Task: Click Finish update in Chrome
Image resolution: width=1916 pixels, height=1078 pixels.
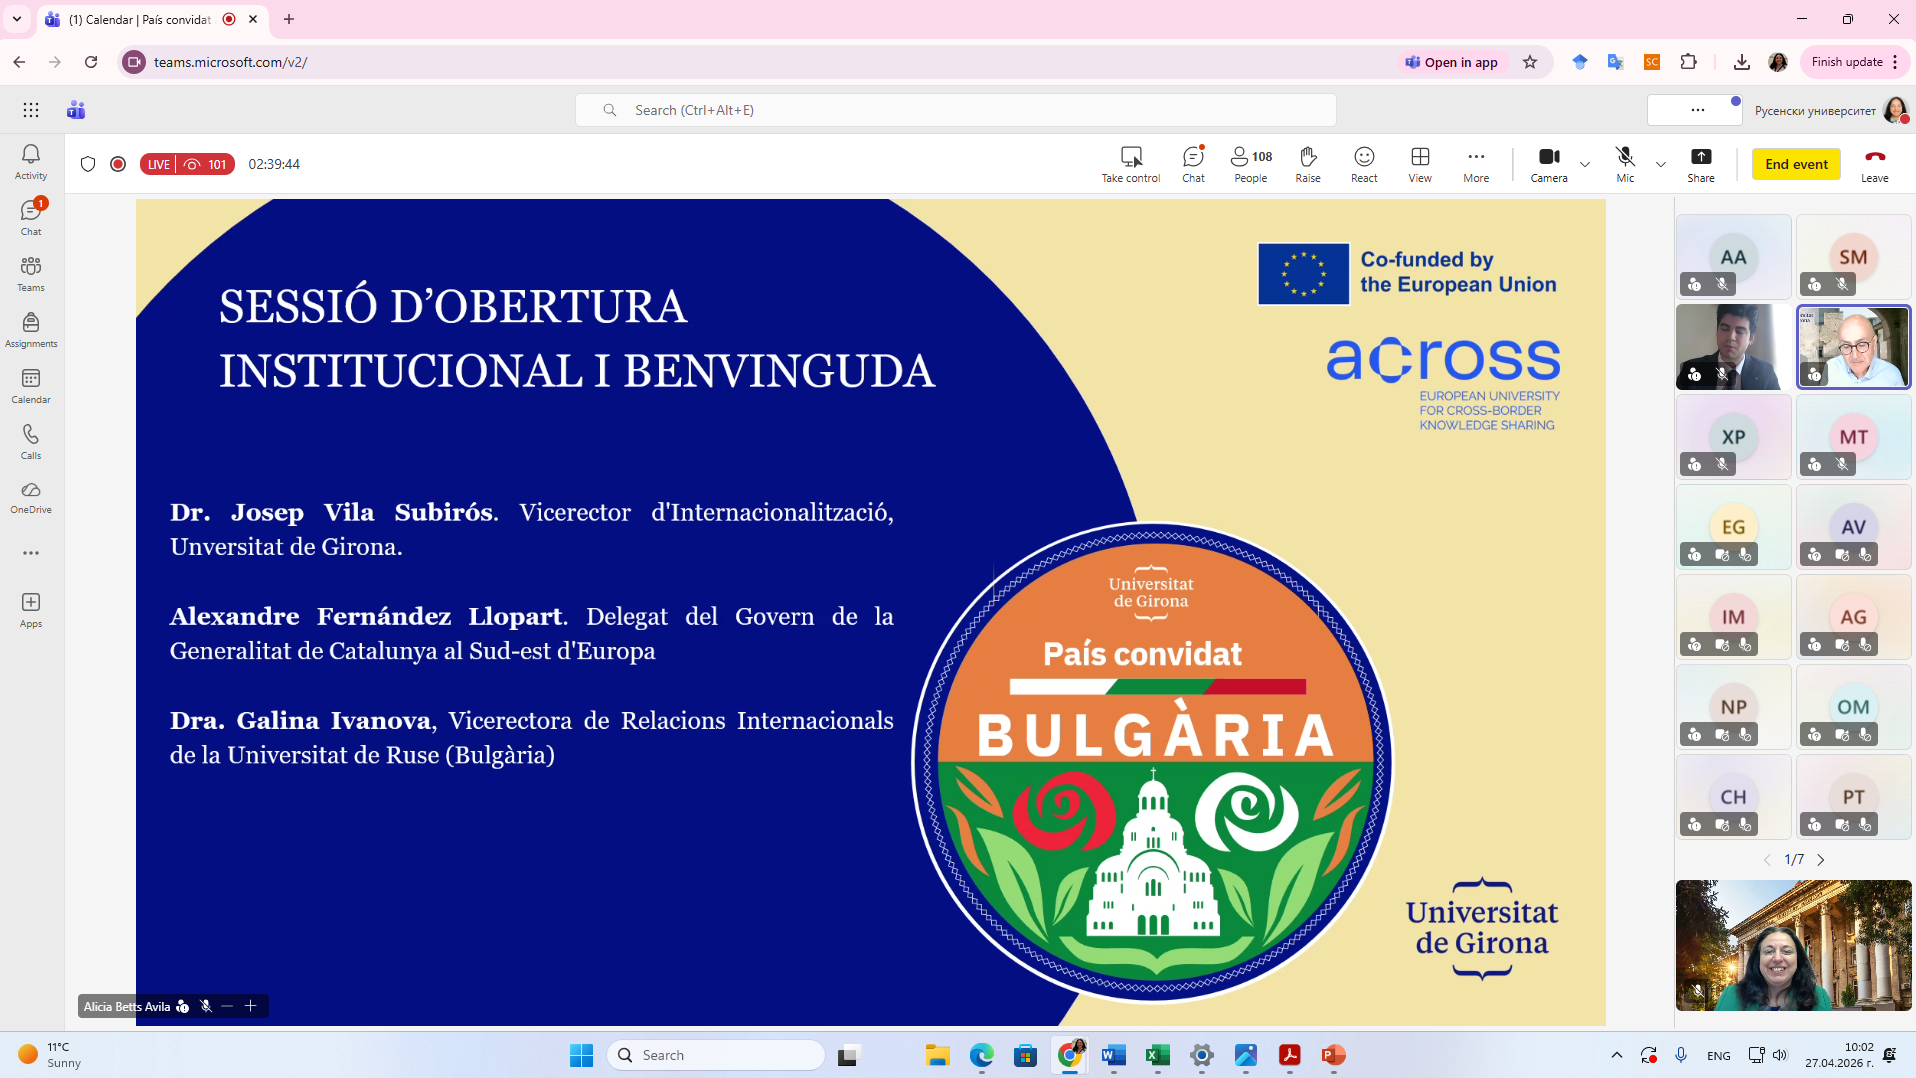Action: click(1855, 62)
